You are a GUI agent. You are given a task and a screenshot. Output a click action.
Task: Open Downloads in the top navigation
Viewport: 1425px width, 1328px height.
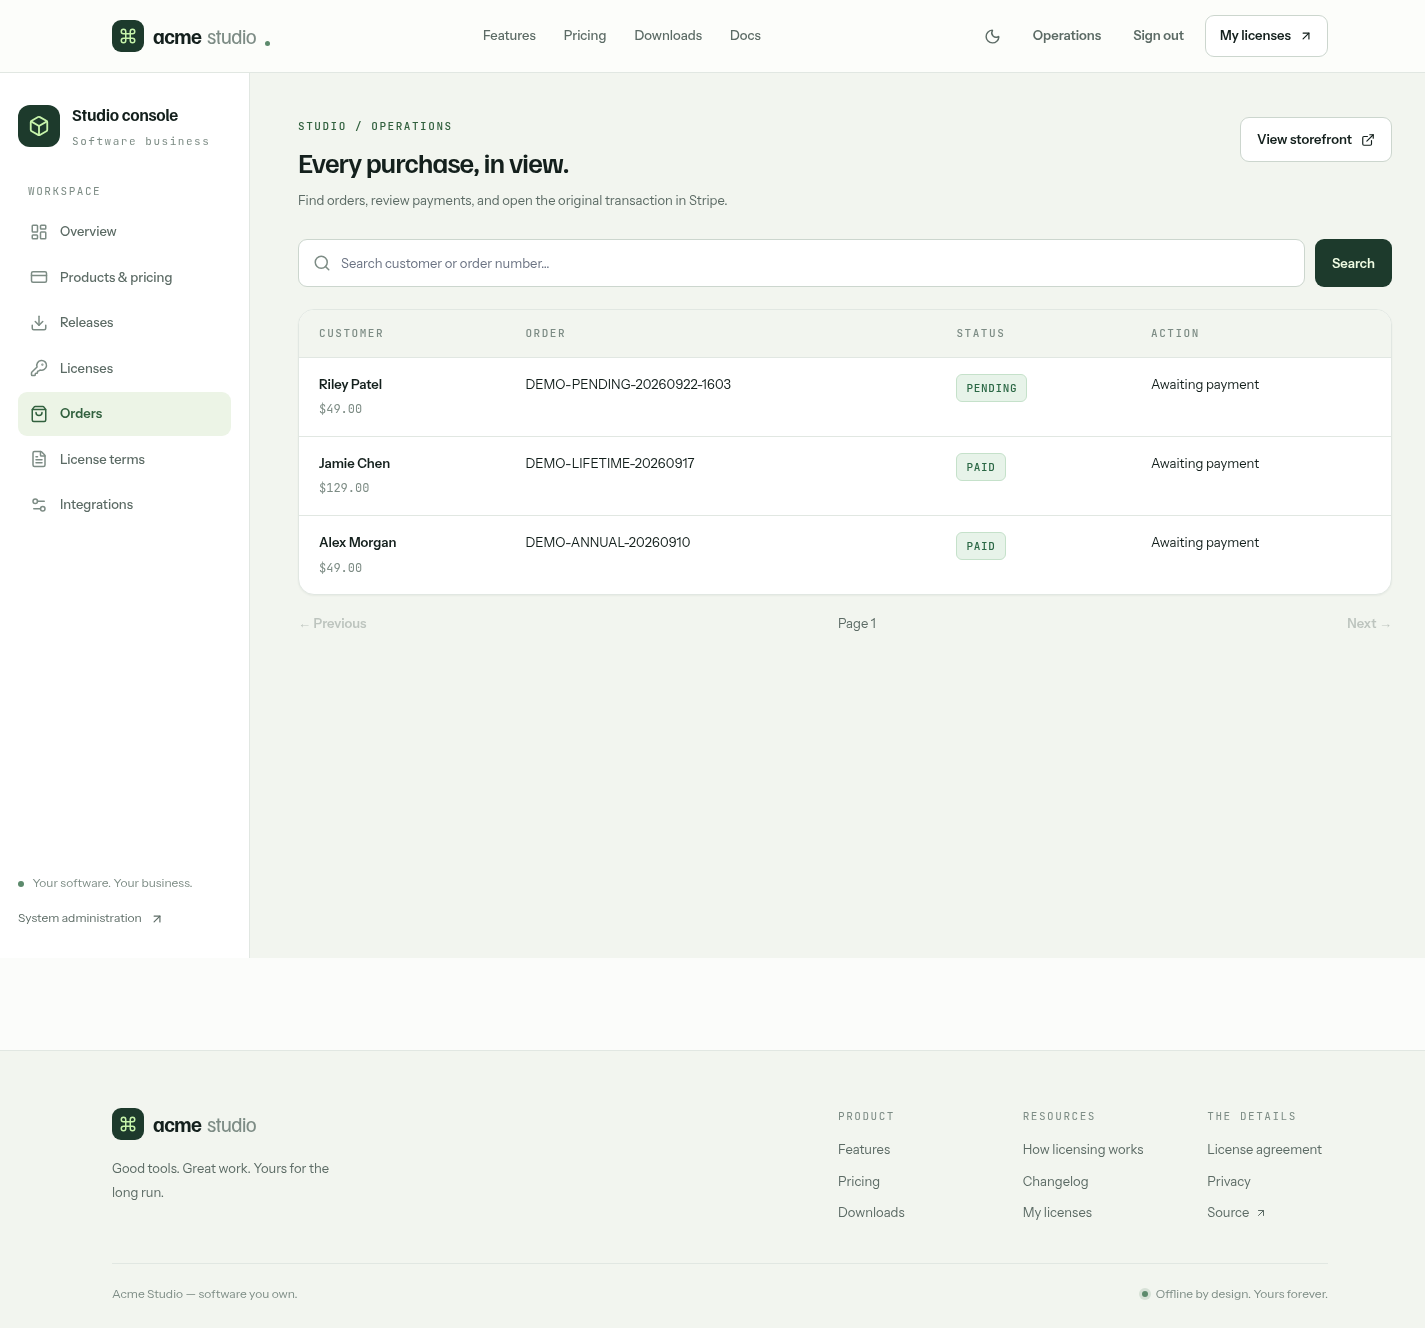[668, 36]
